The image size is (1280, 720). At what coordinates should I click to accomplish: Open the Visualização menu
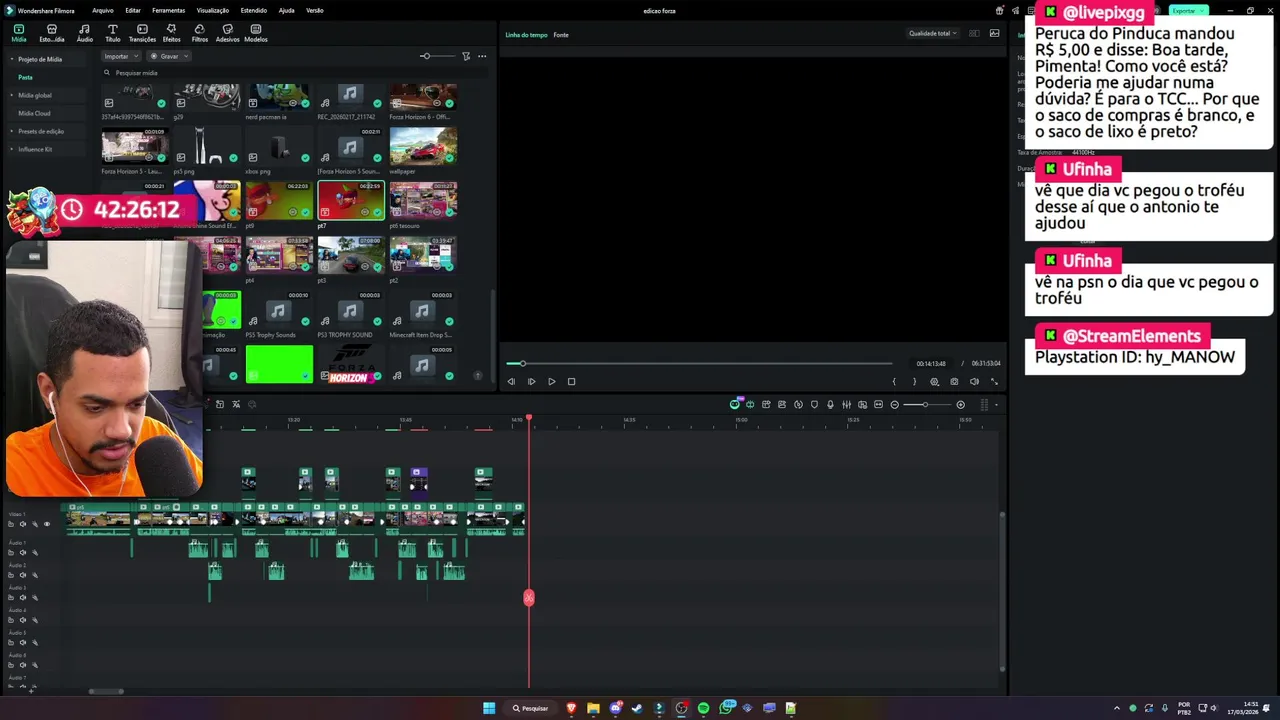coord(213,10)
